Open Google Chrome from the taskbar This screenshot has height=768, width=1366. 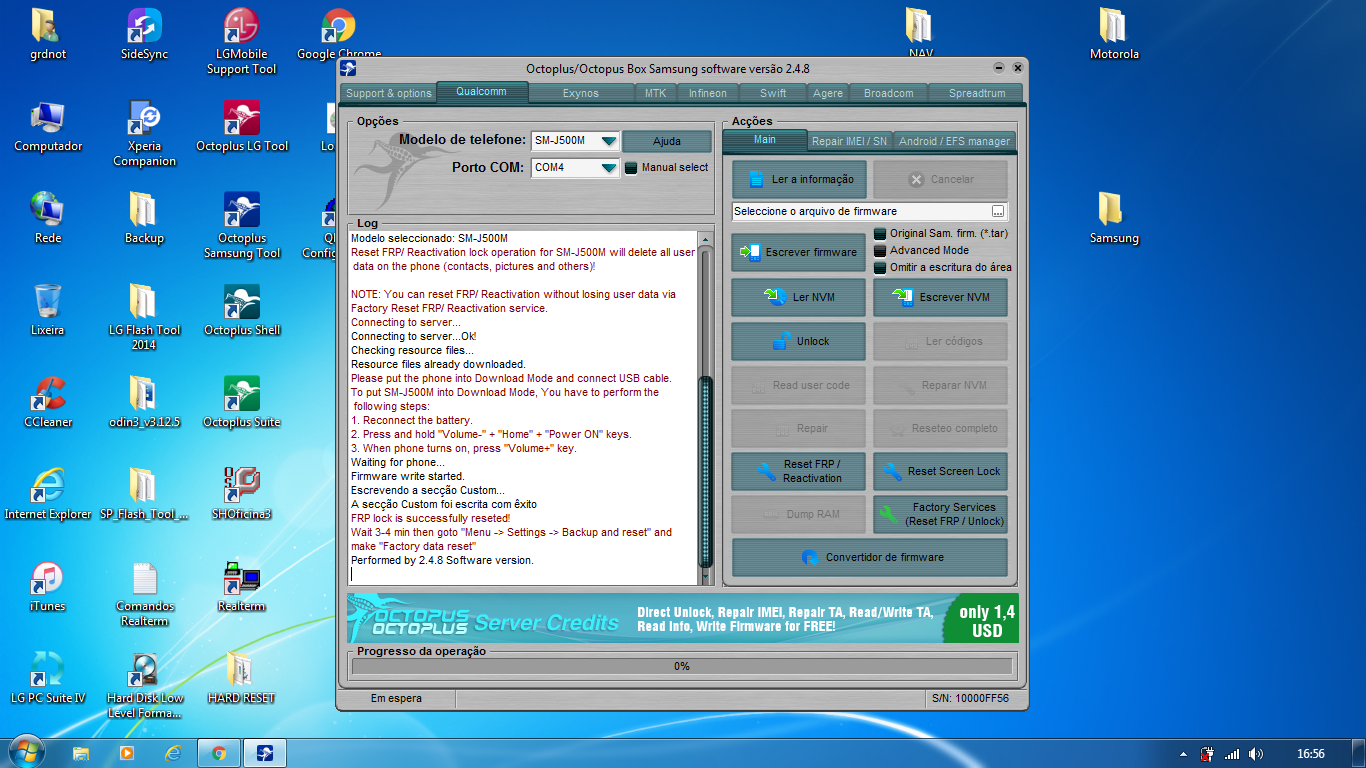coord(219,753)
